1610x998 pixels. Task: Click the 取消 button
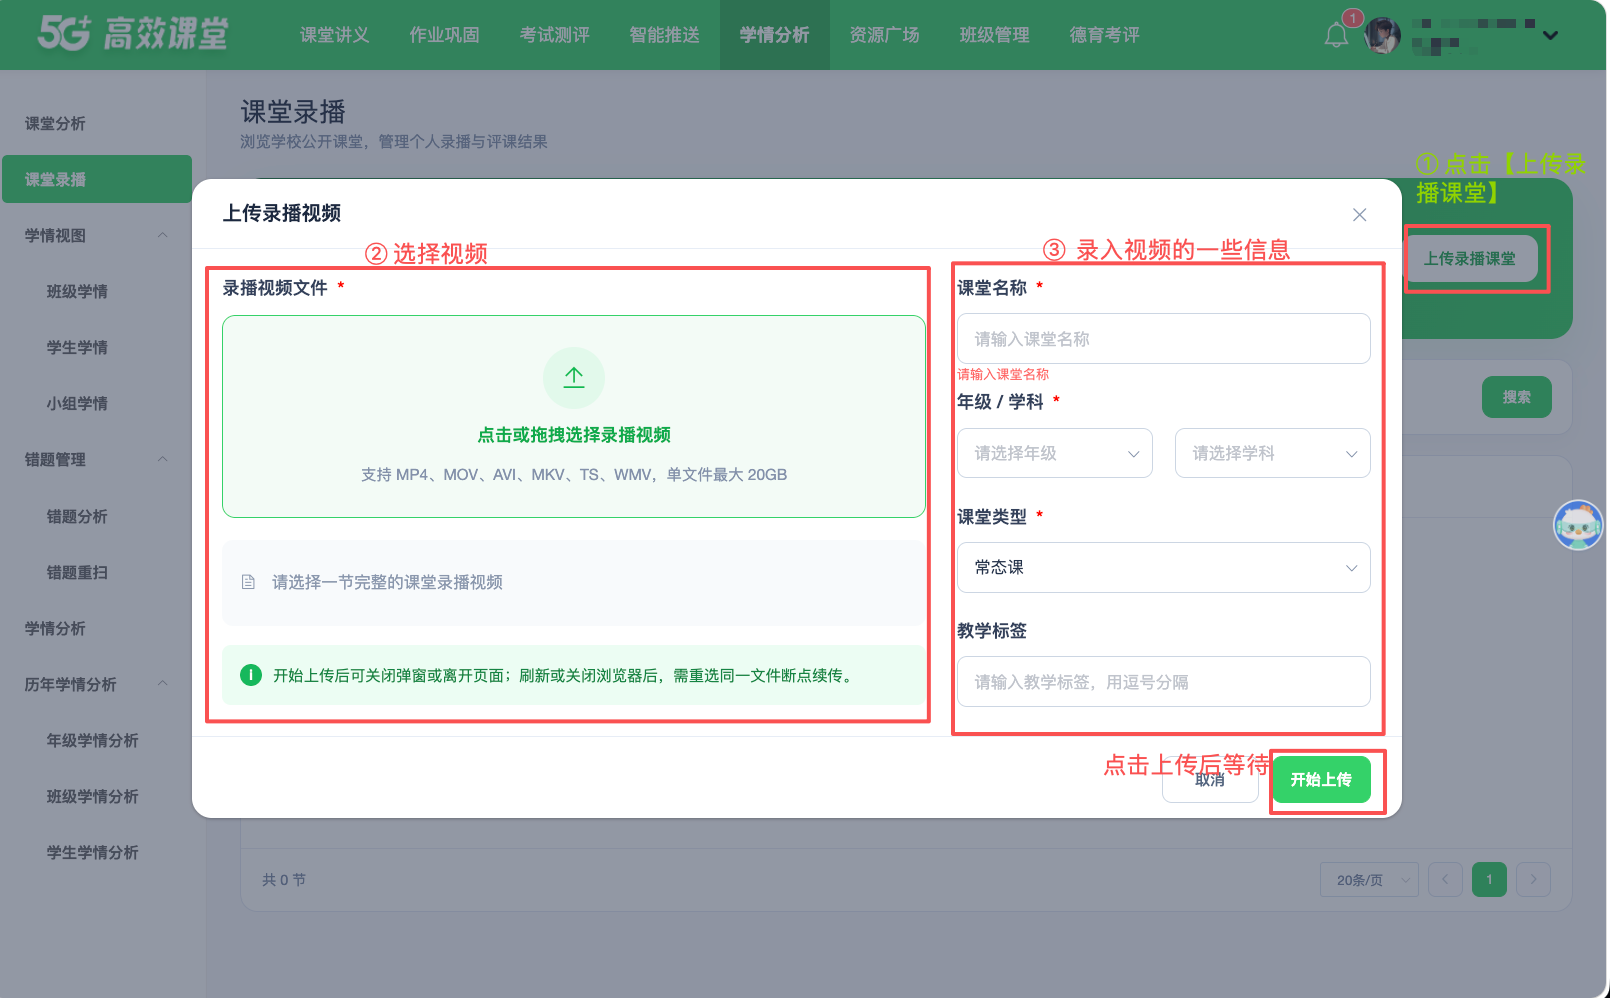tap(1210, 779)
